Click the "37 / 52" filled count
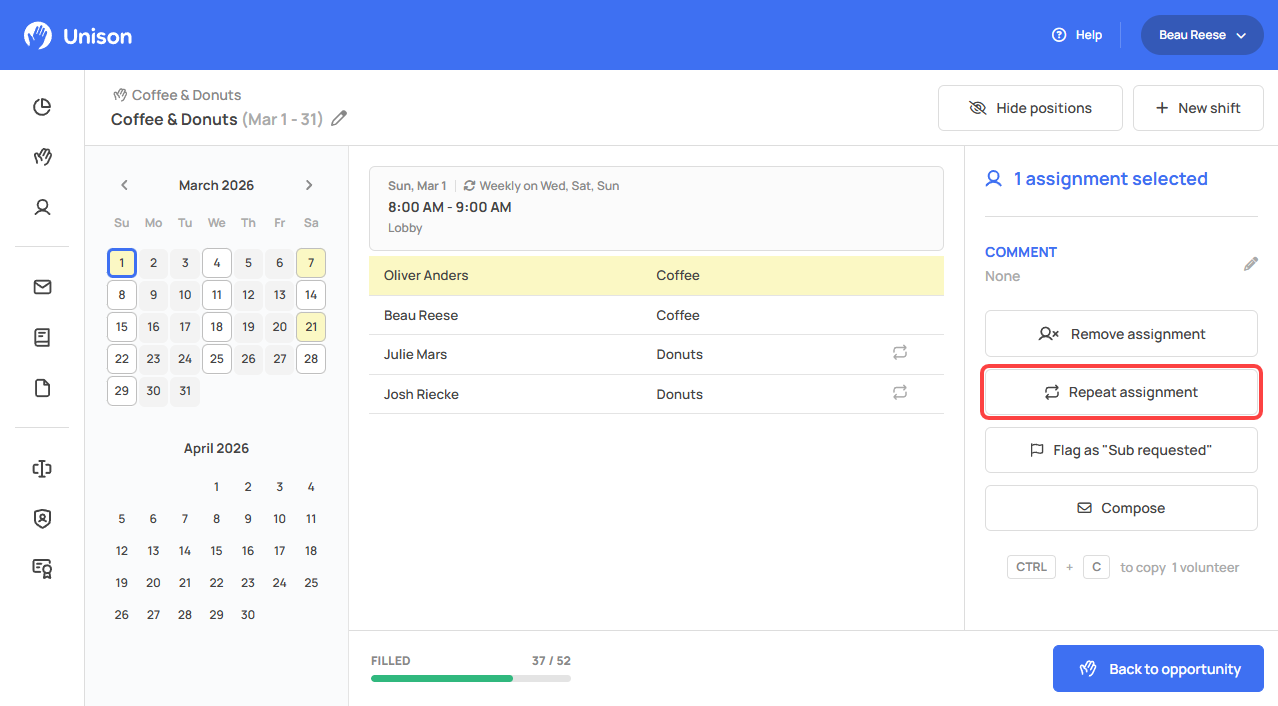1278x706 pixels. point(551,661)
